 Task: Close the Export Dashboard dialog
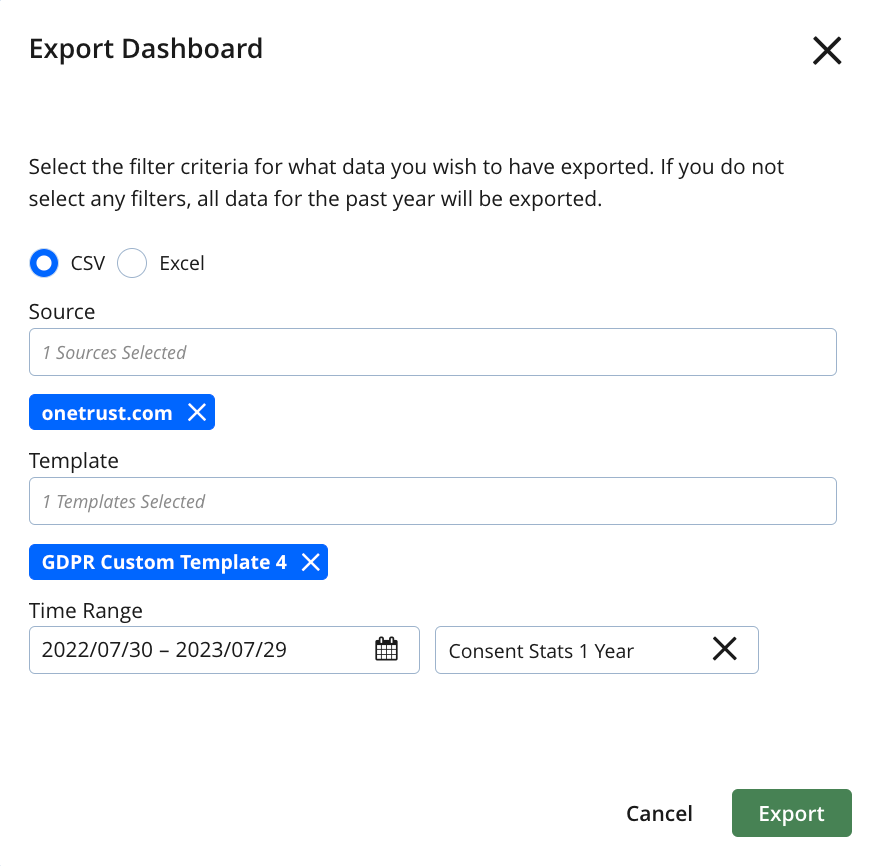coord(827,50)
